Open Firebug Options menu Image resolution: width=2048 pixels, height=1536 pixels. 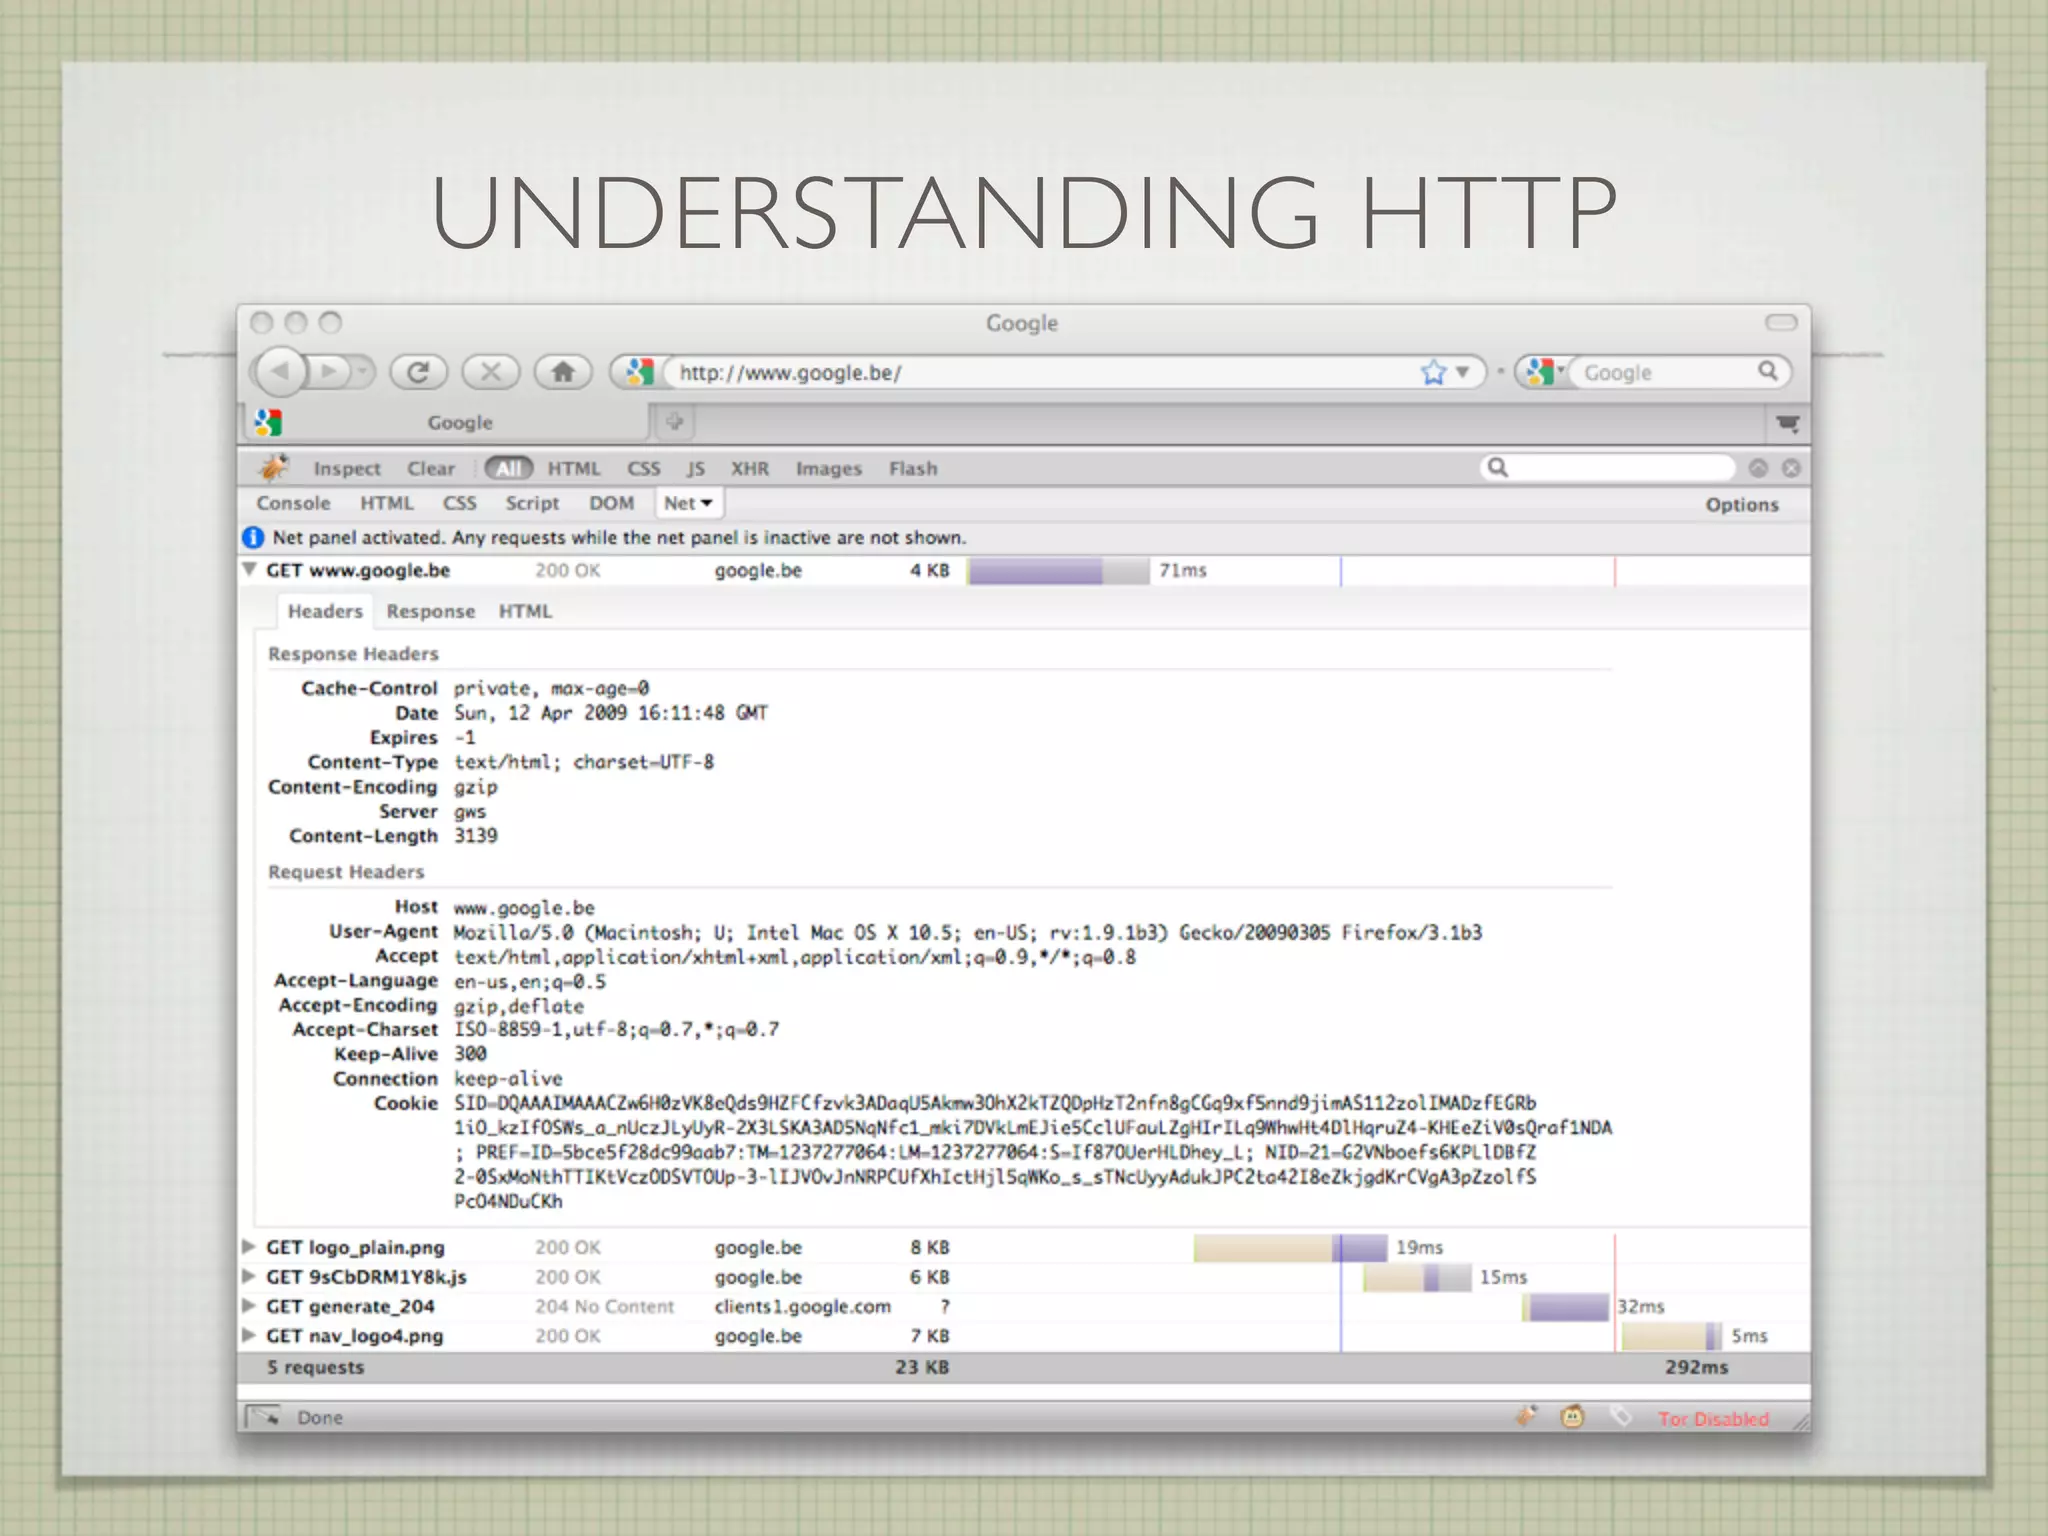click(1742, 504)
